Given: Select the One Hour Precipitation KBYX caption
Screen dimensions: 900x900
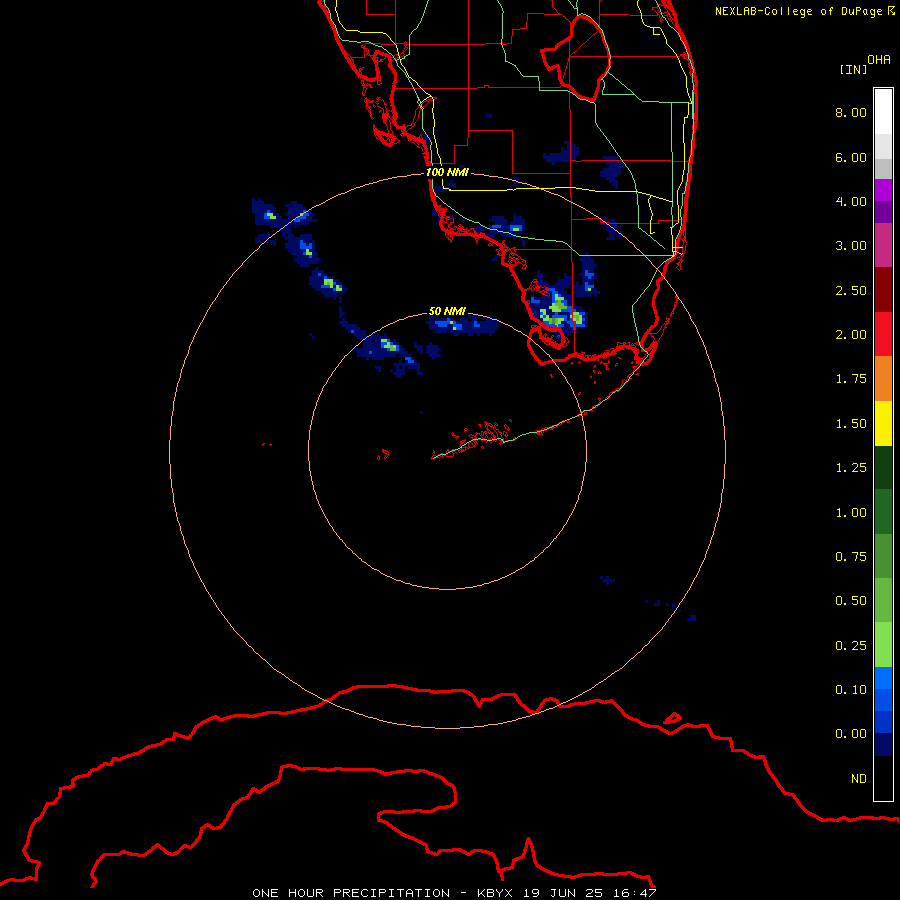Looking at the screenshot, I should click(454, 893).
